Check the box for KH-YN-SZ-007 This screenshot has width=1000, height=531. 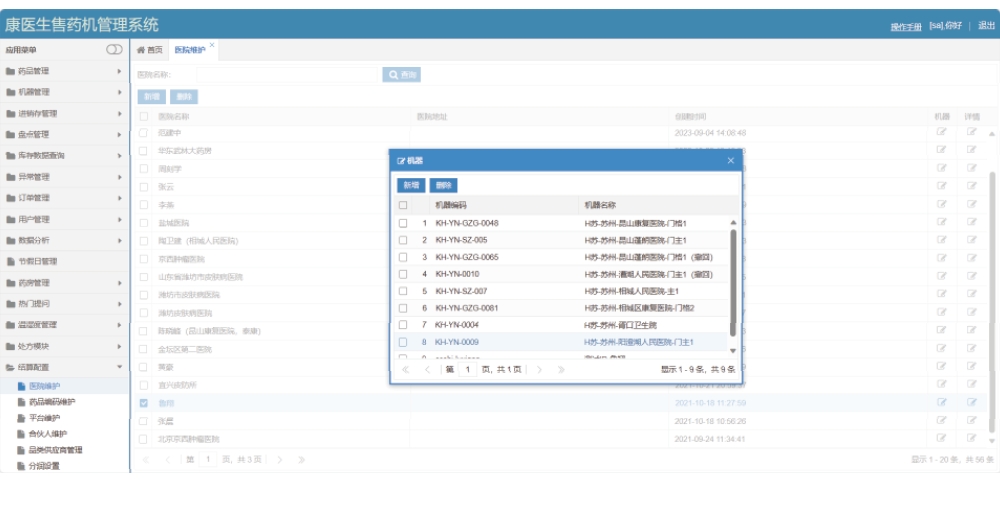403,291
